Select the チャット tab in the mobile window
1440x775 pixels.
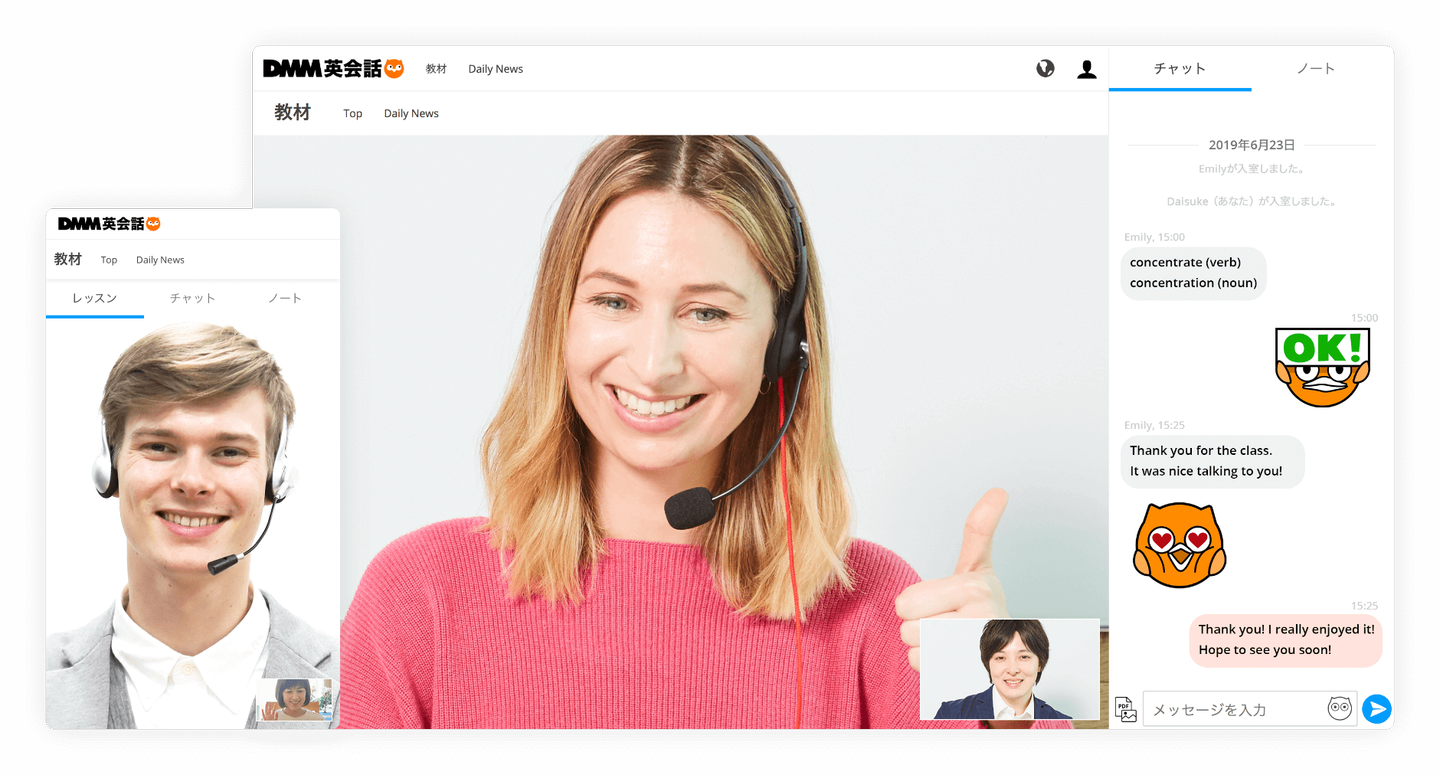(x=192, y=299)
